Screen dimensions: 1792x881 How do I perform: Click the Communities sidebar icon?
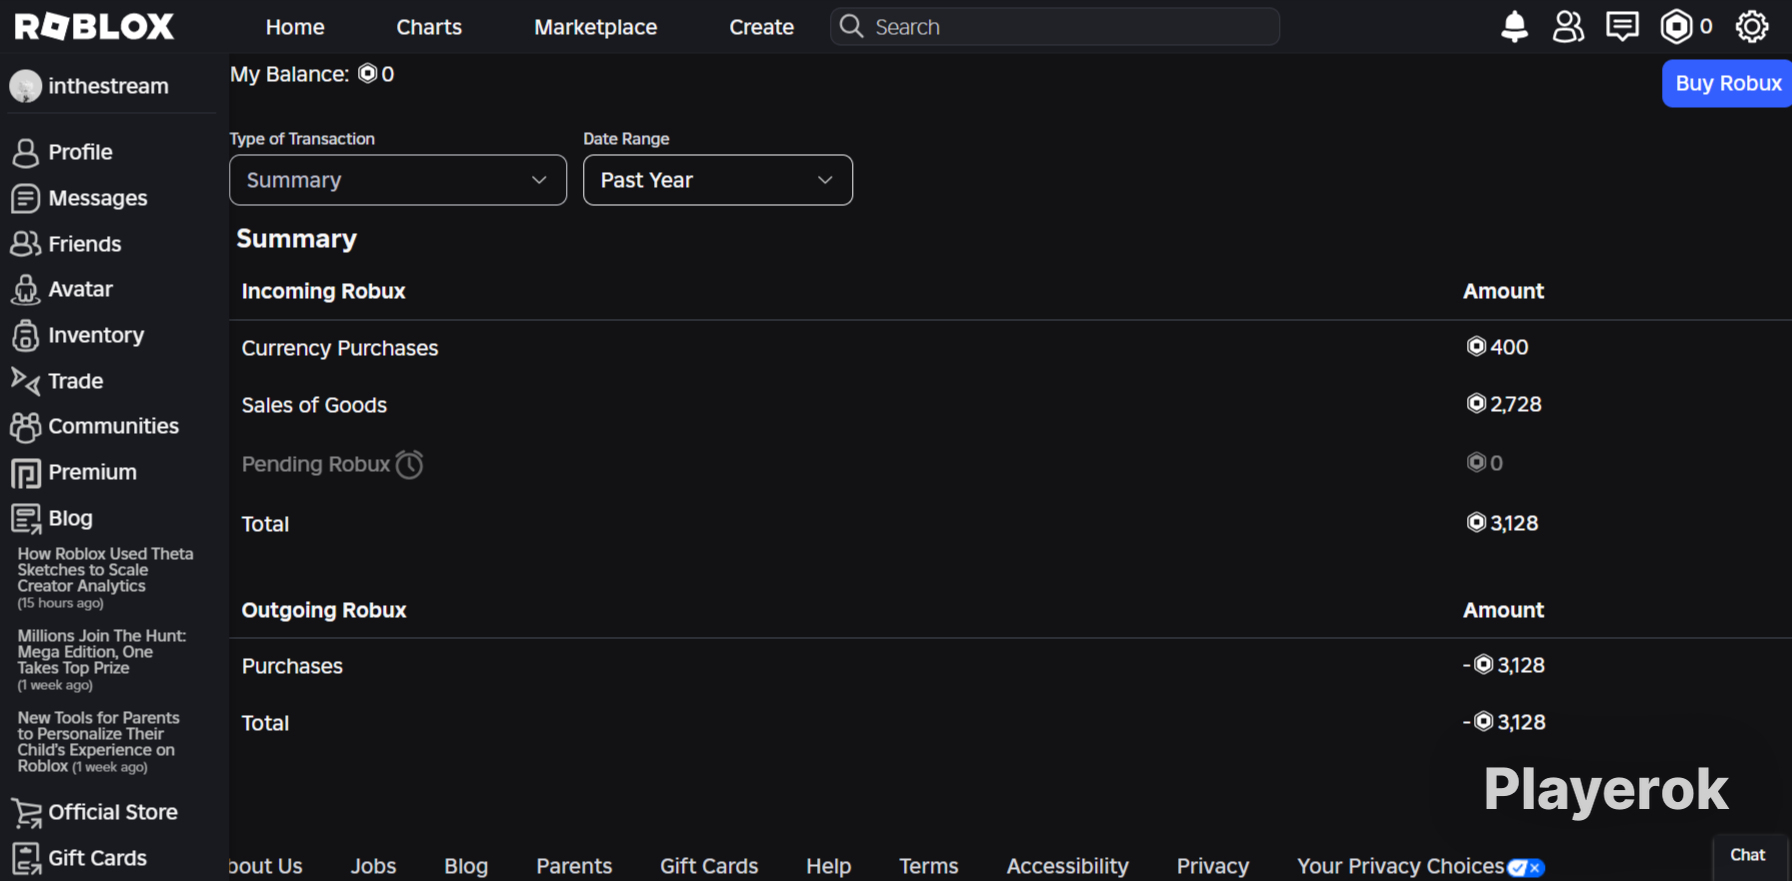point(25,427)
